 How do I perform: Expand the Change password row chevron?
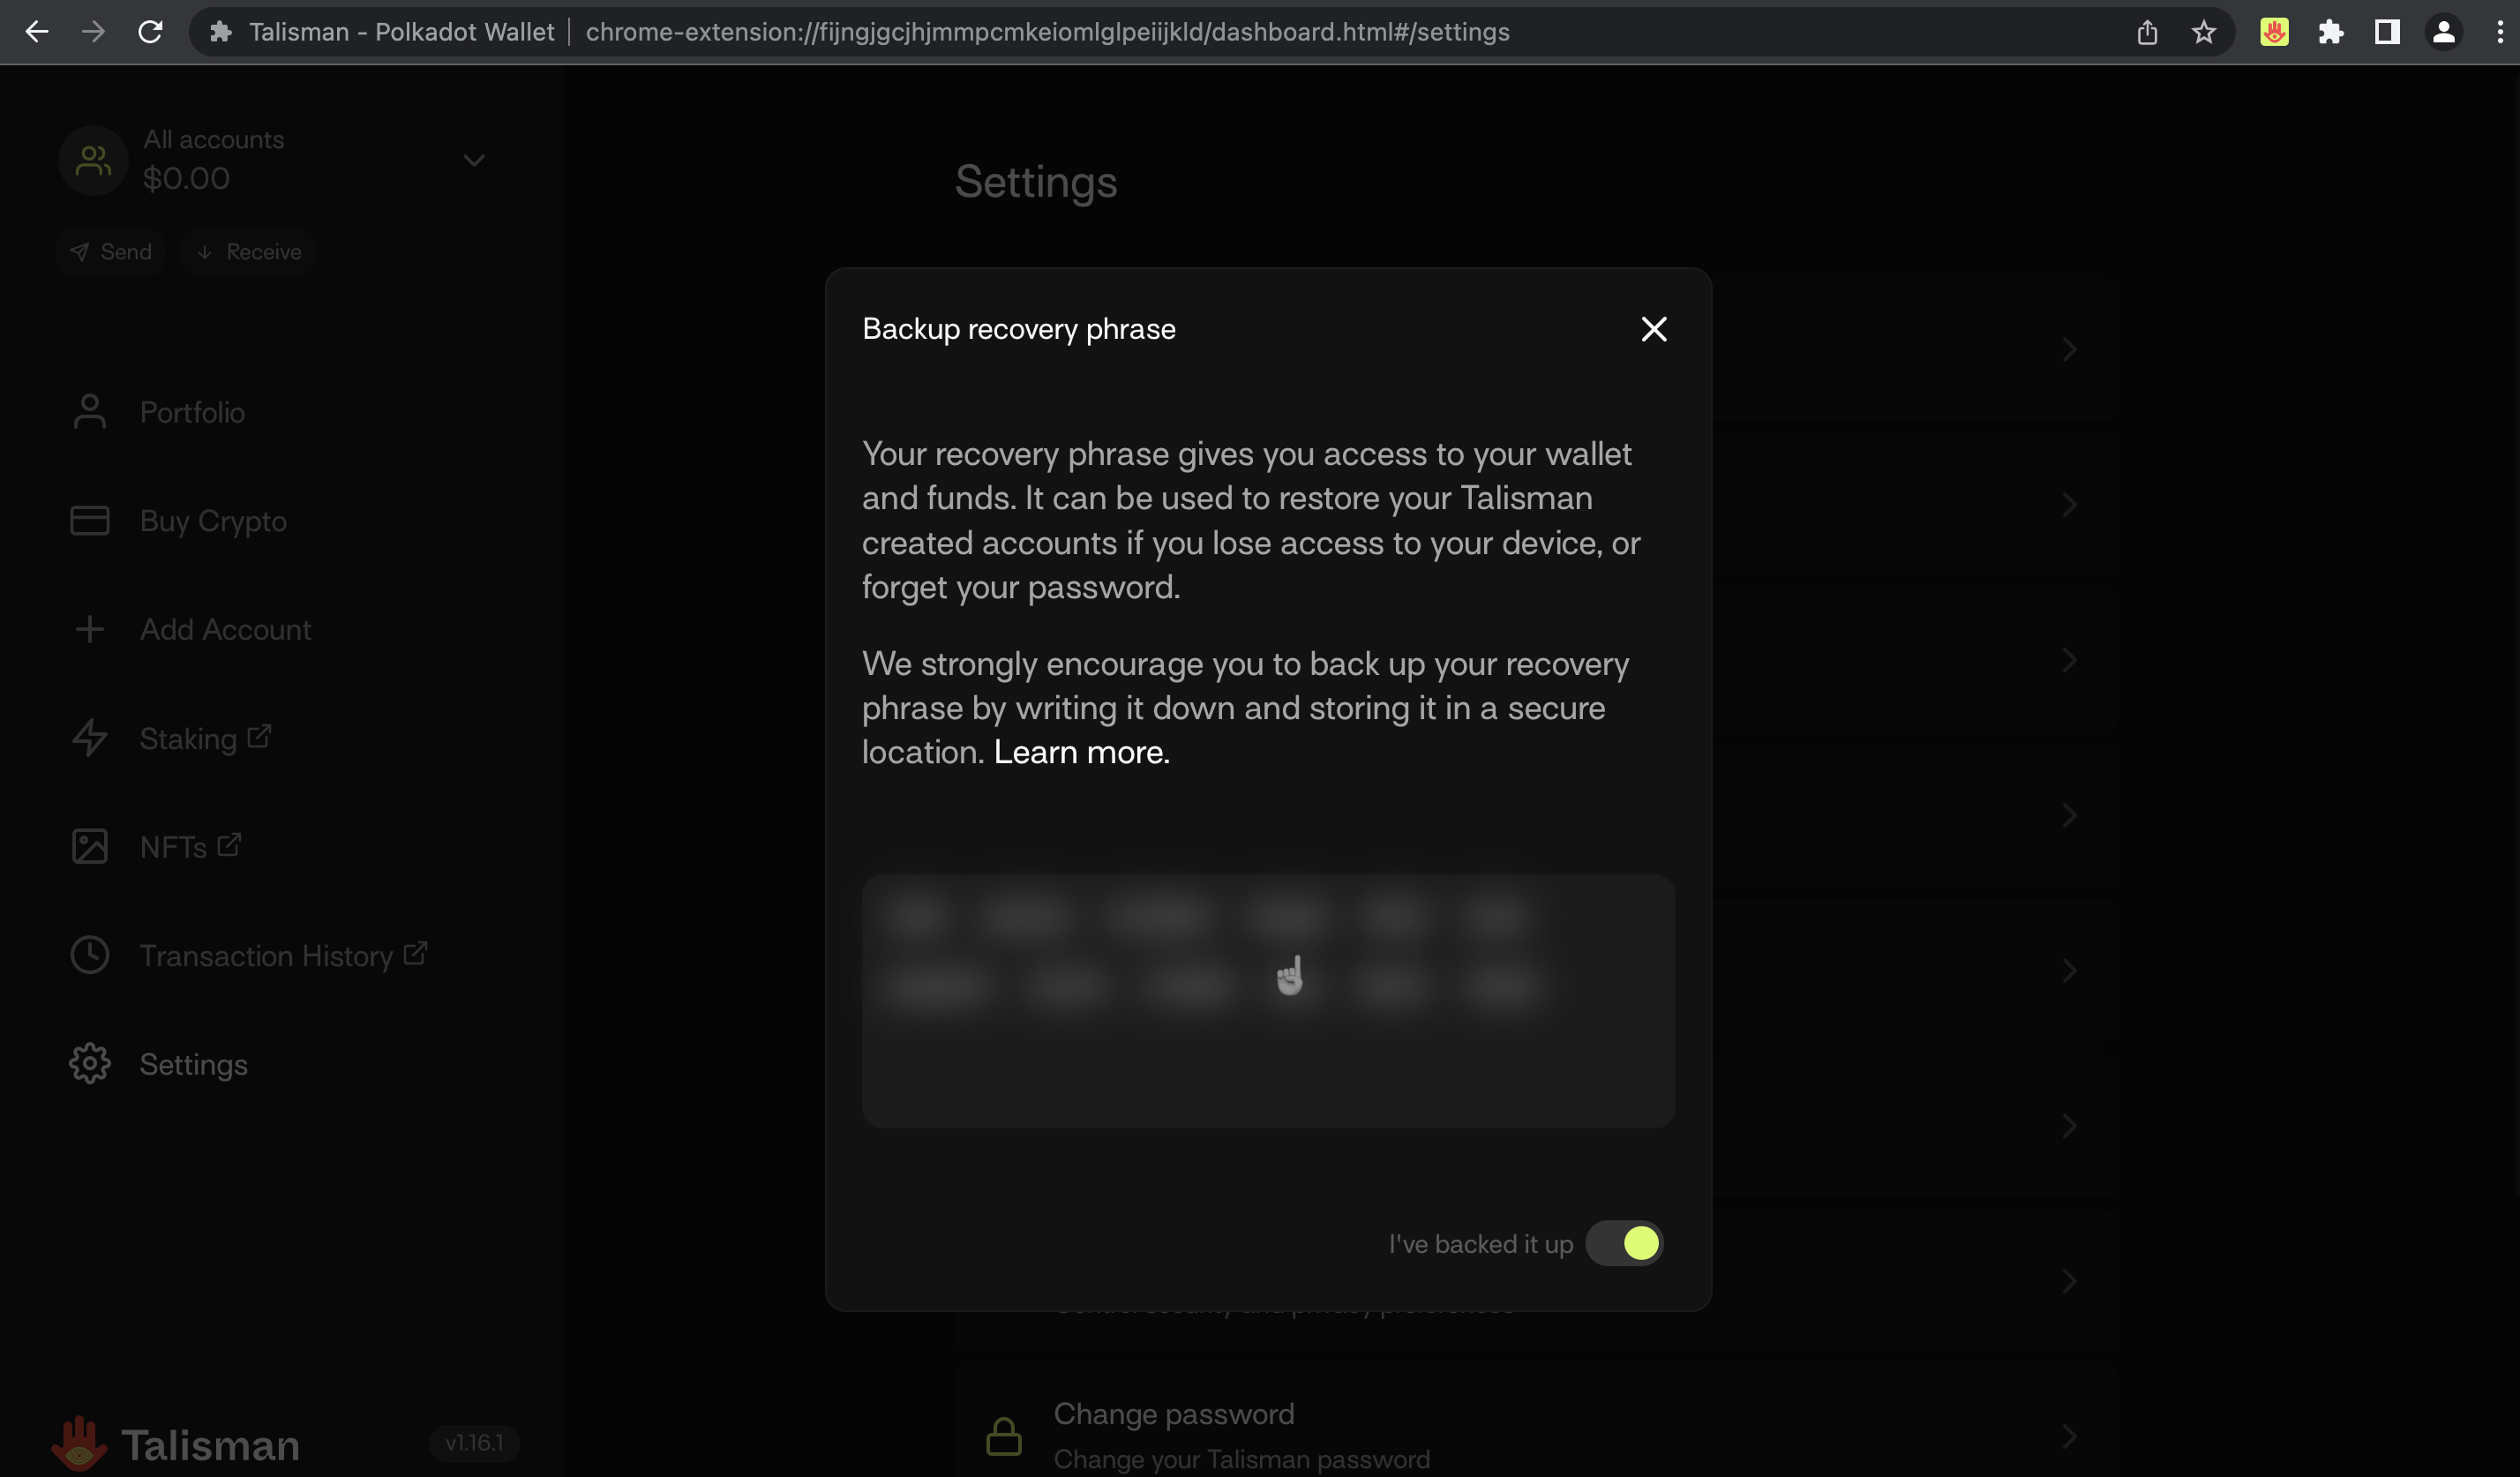[2069, 1437]
